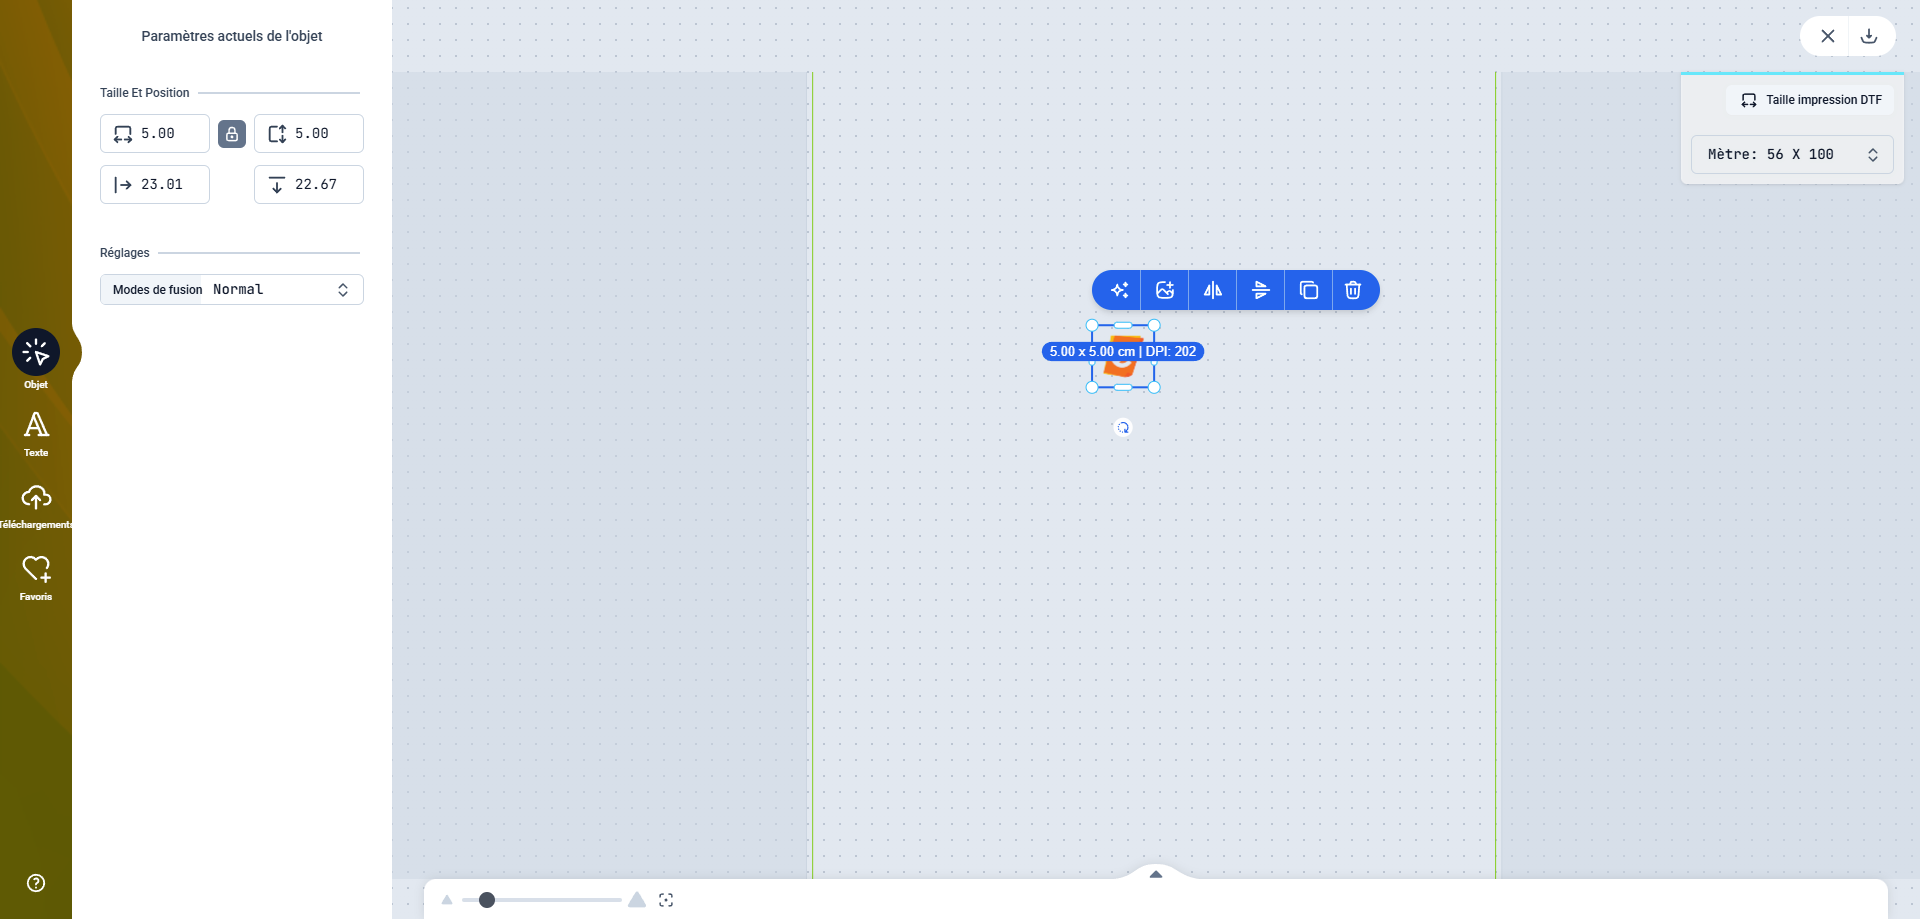Expand the bottom panel with up arrow
1920x919 pixels.
[1156, 874]
